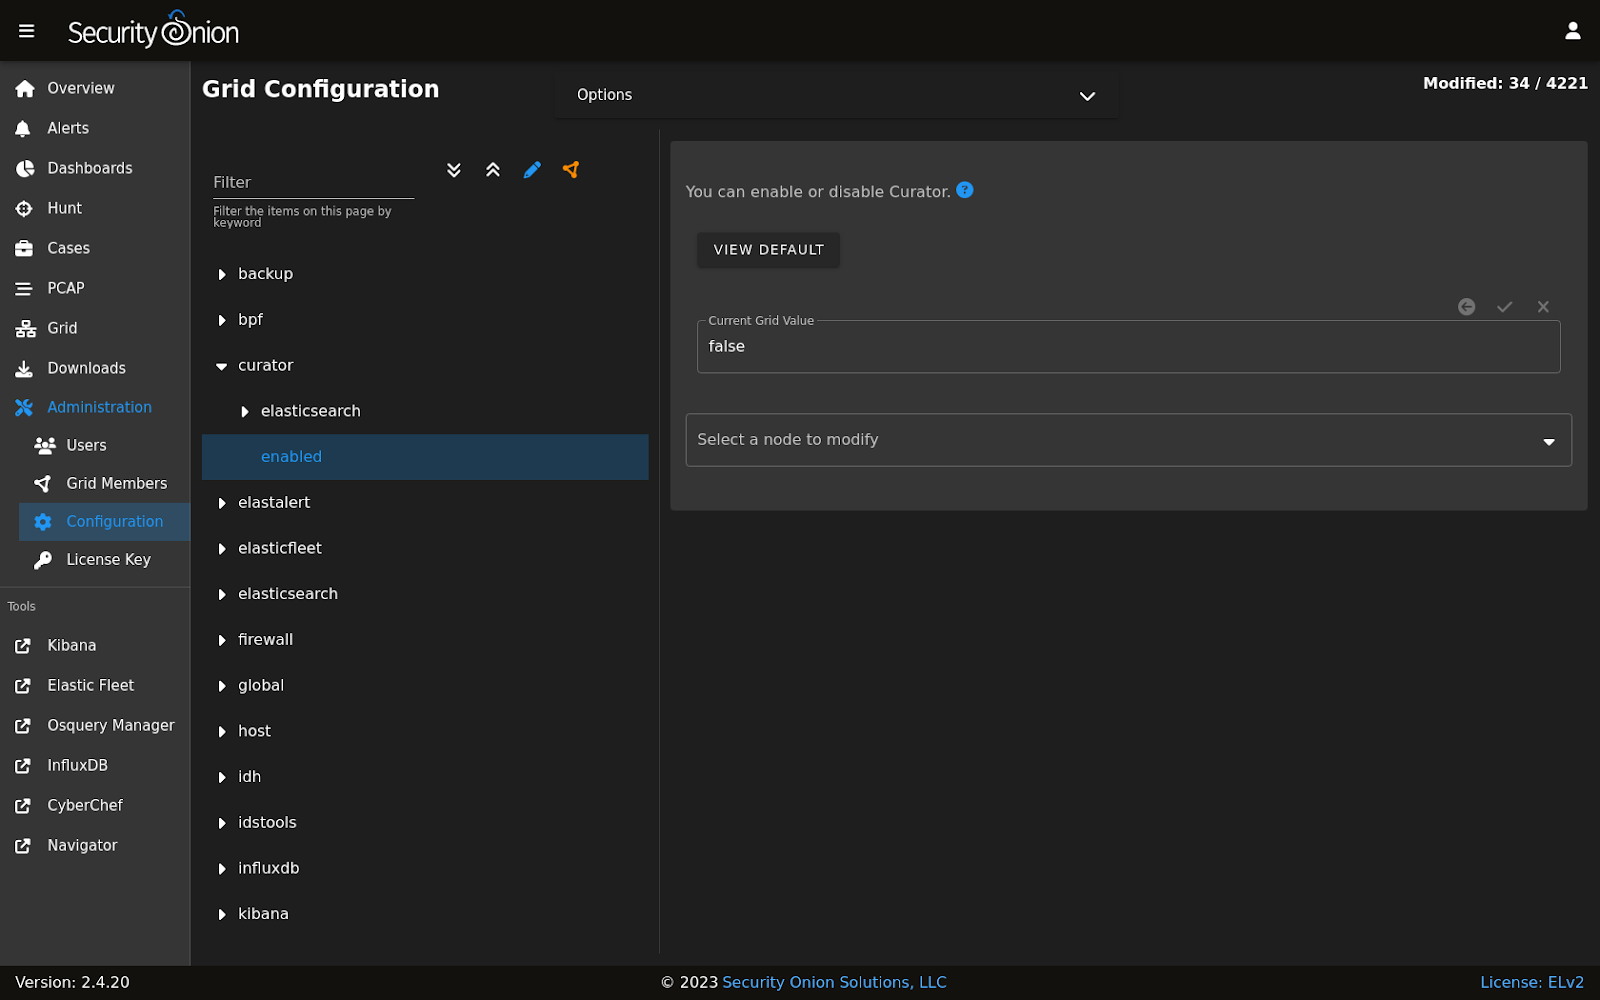Expand the Options dropdown panel
1600x1000 pixels.
(x=836, y=95)
